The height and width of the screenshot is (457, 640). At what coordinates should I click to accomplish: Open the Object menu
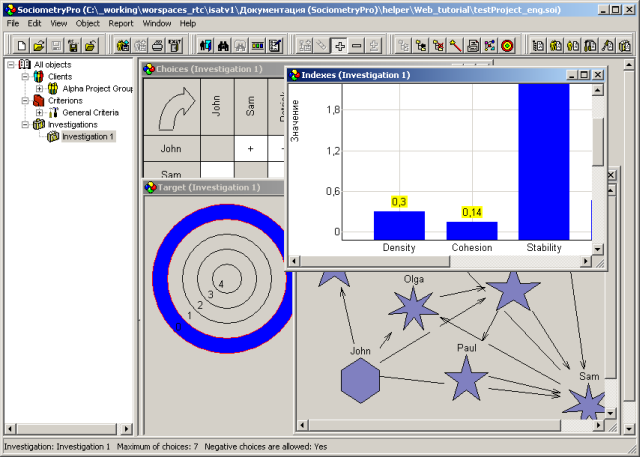[x=88, y=22]
